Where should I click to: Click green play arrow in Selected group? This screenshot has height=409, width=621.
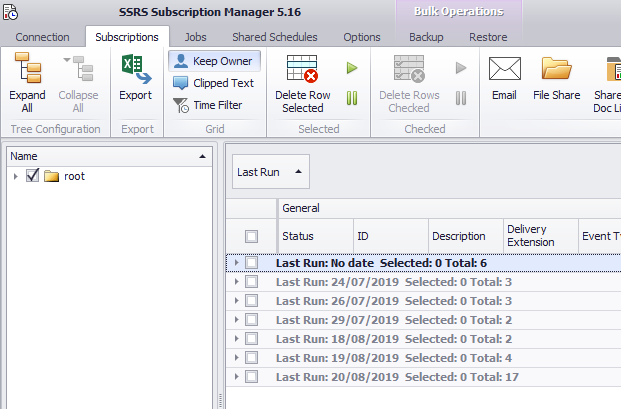pos(352,68)
